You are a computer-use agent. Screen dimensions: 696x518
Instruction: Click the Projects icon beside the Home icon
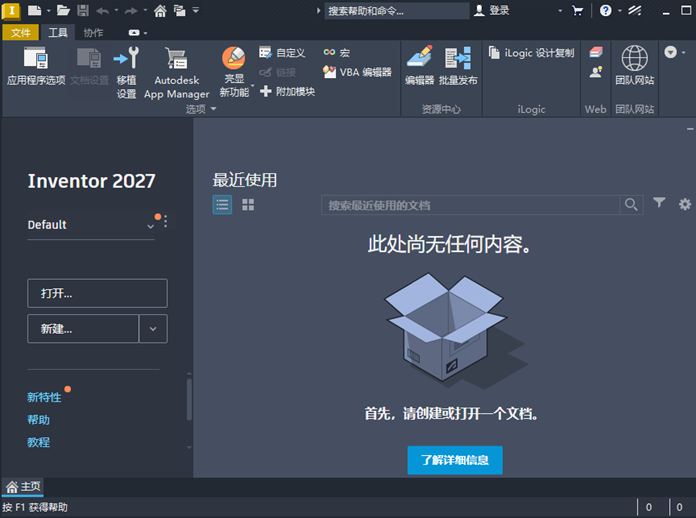180,10
